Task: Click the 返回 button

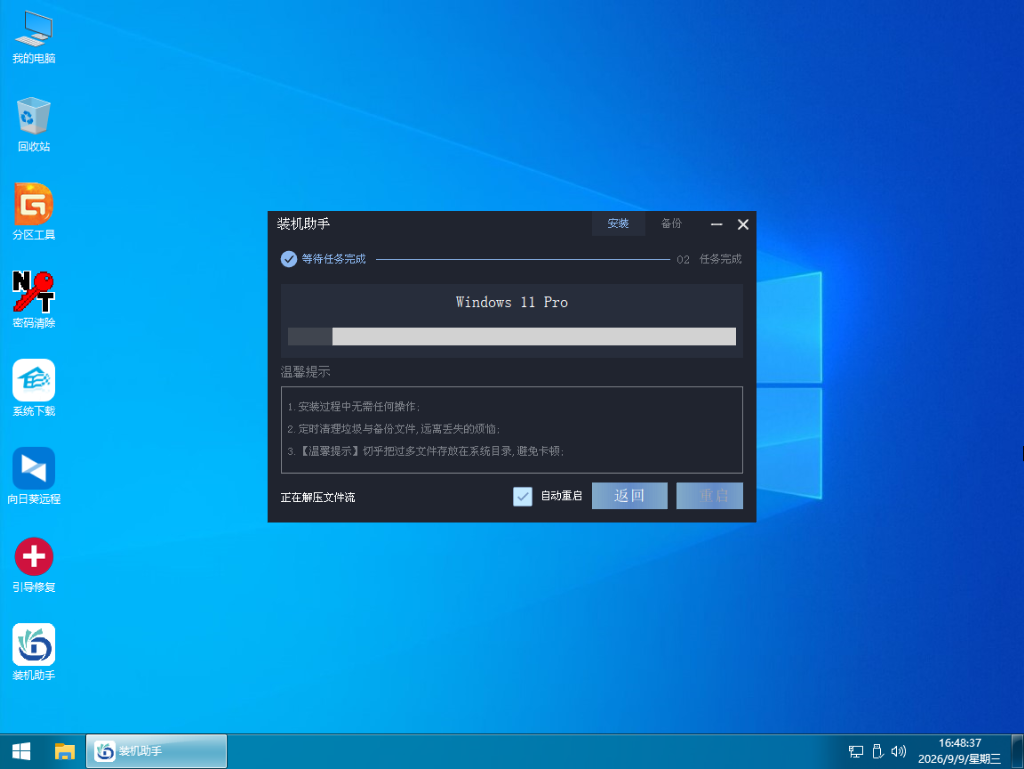Action: [x=630, y=495]
